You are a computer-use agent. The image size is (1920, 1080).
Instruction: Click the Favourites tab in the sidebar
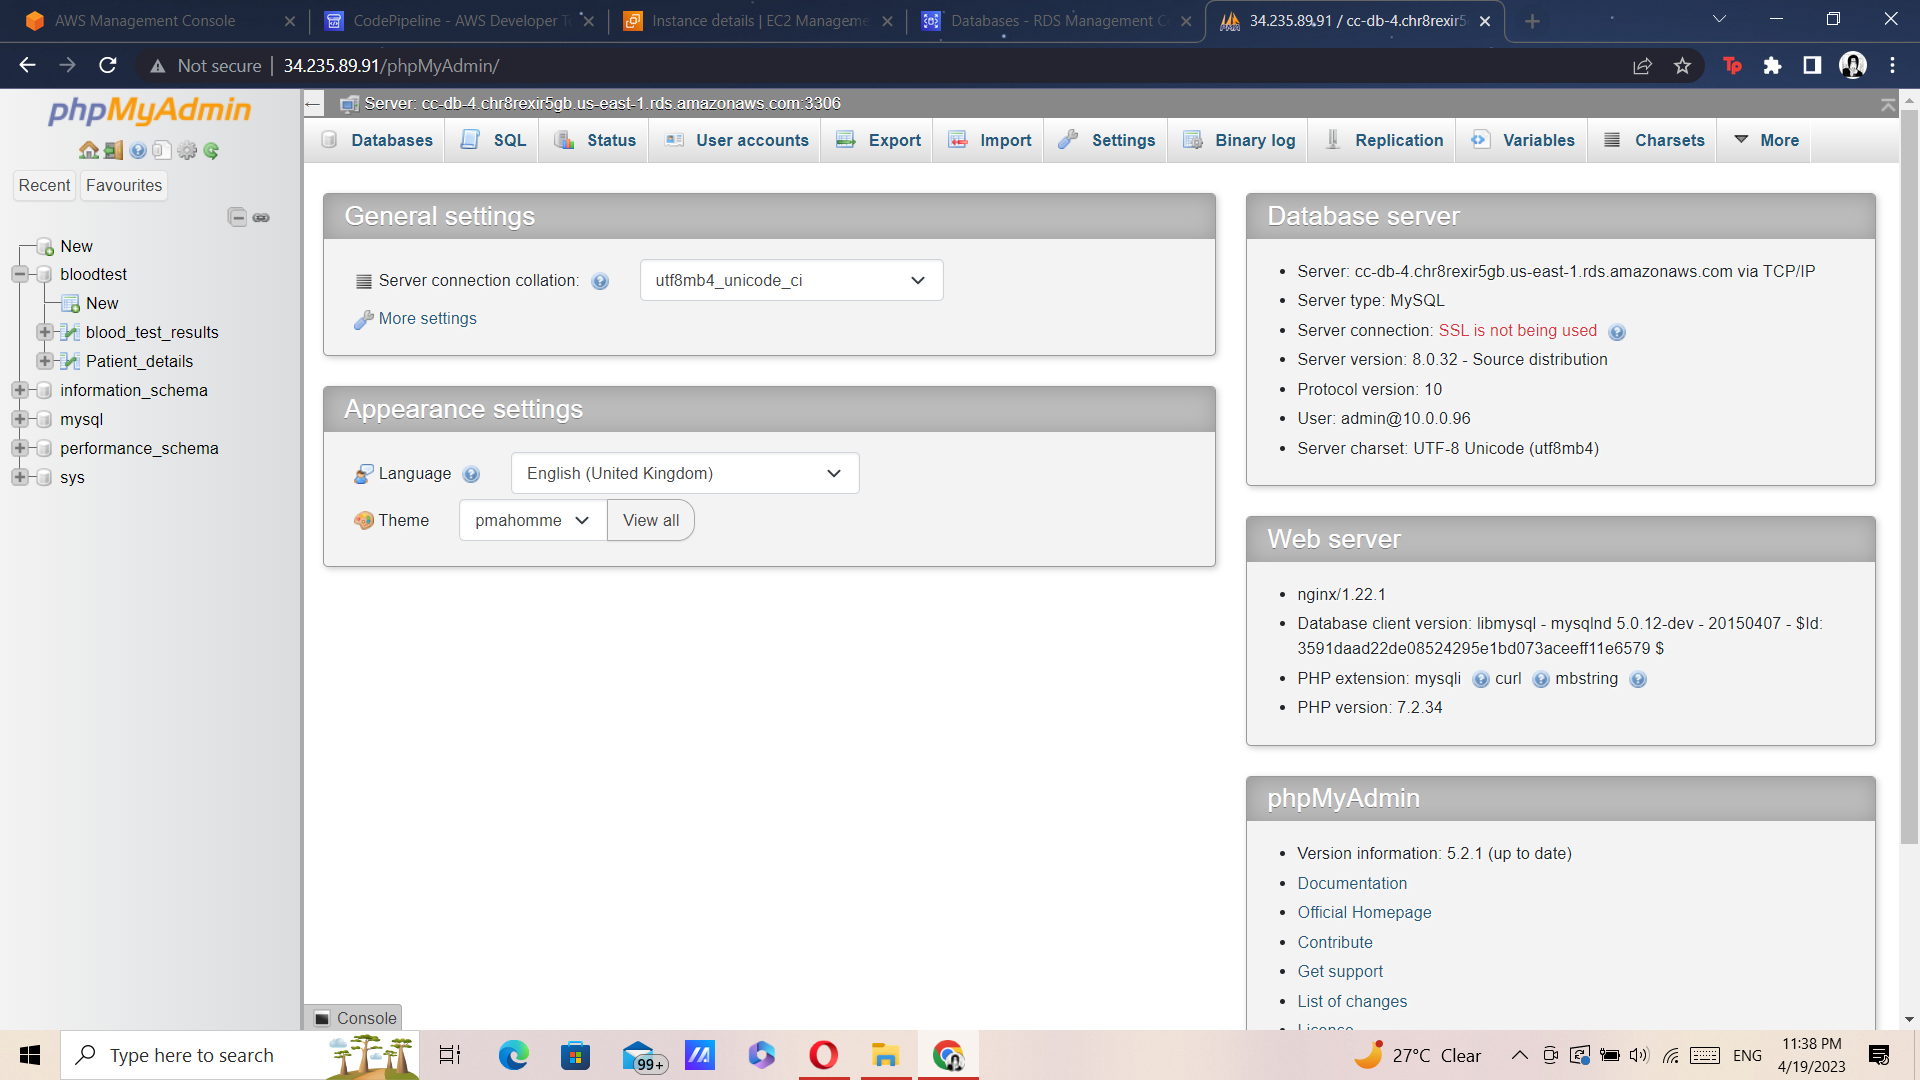click(123, 185)
